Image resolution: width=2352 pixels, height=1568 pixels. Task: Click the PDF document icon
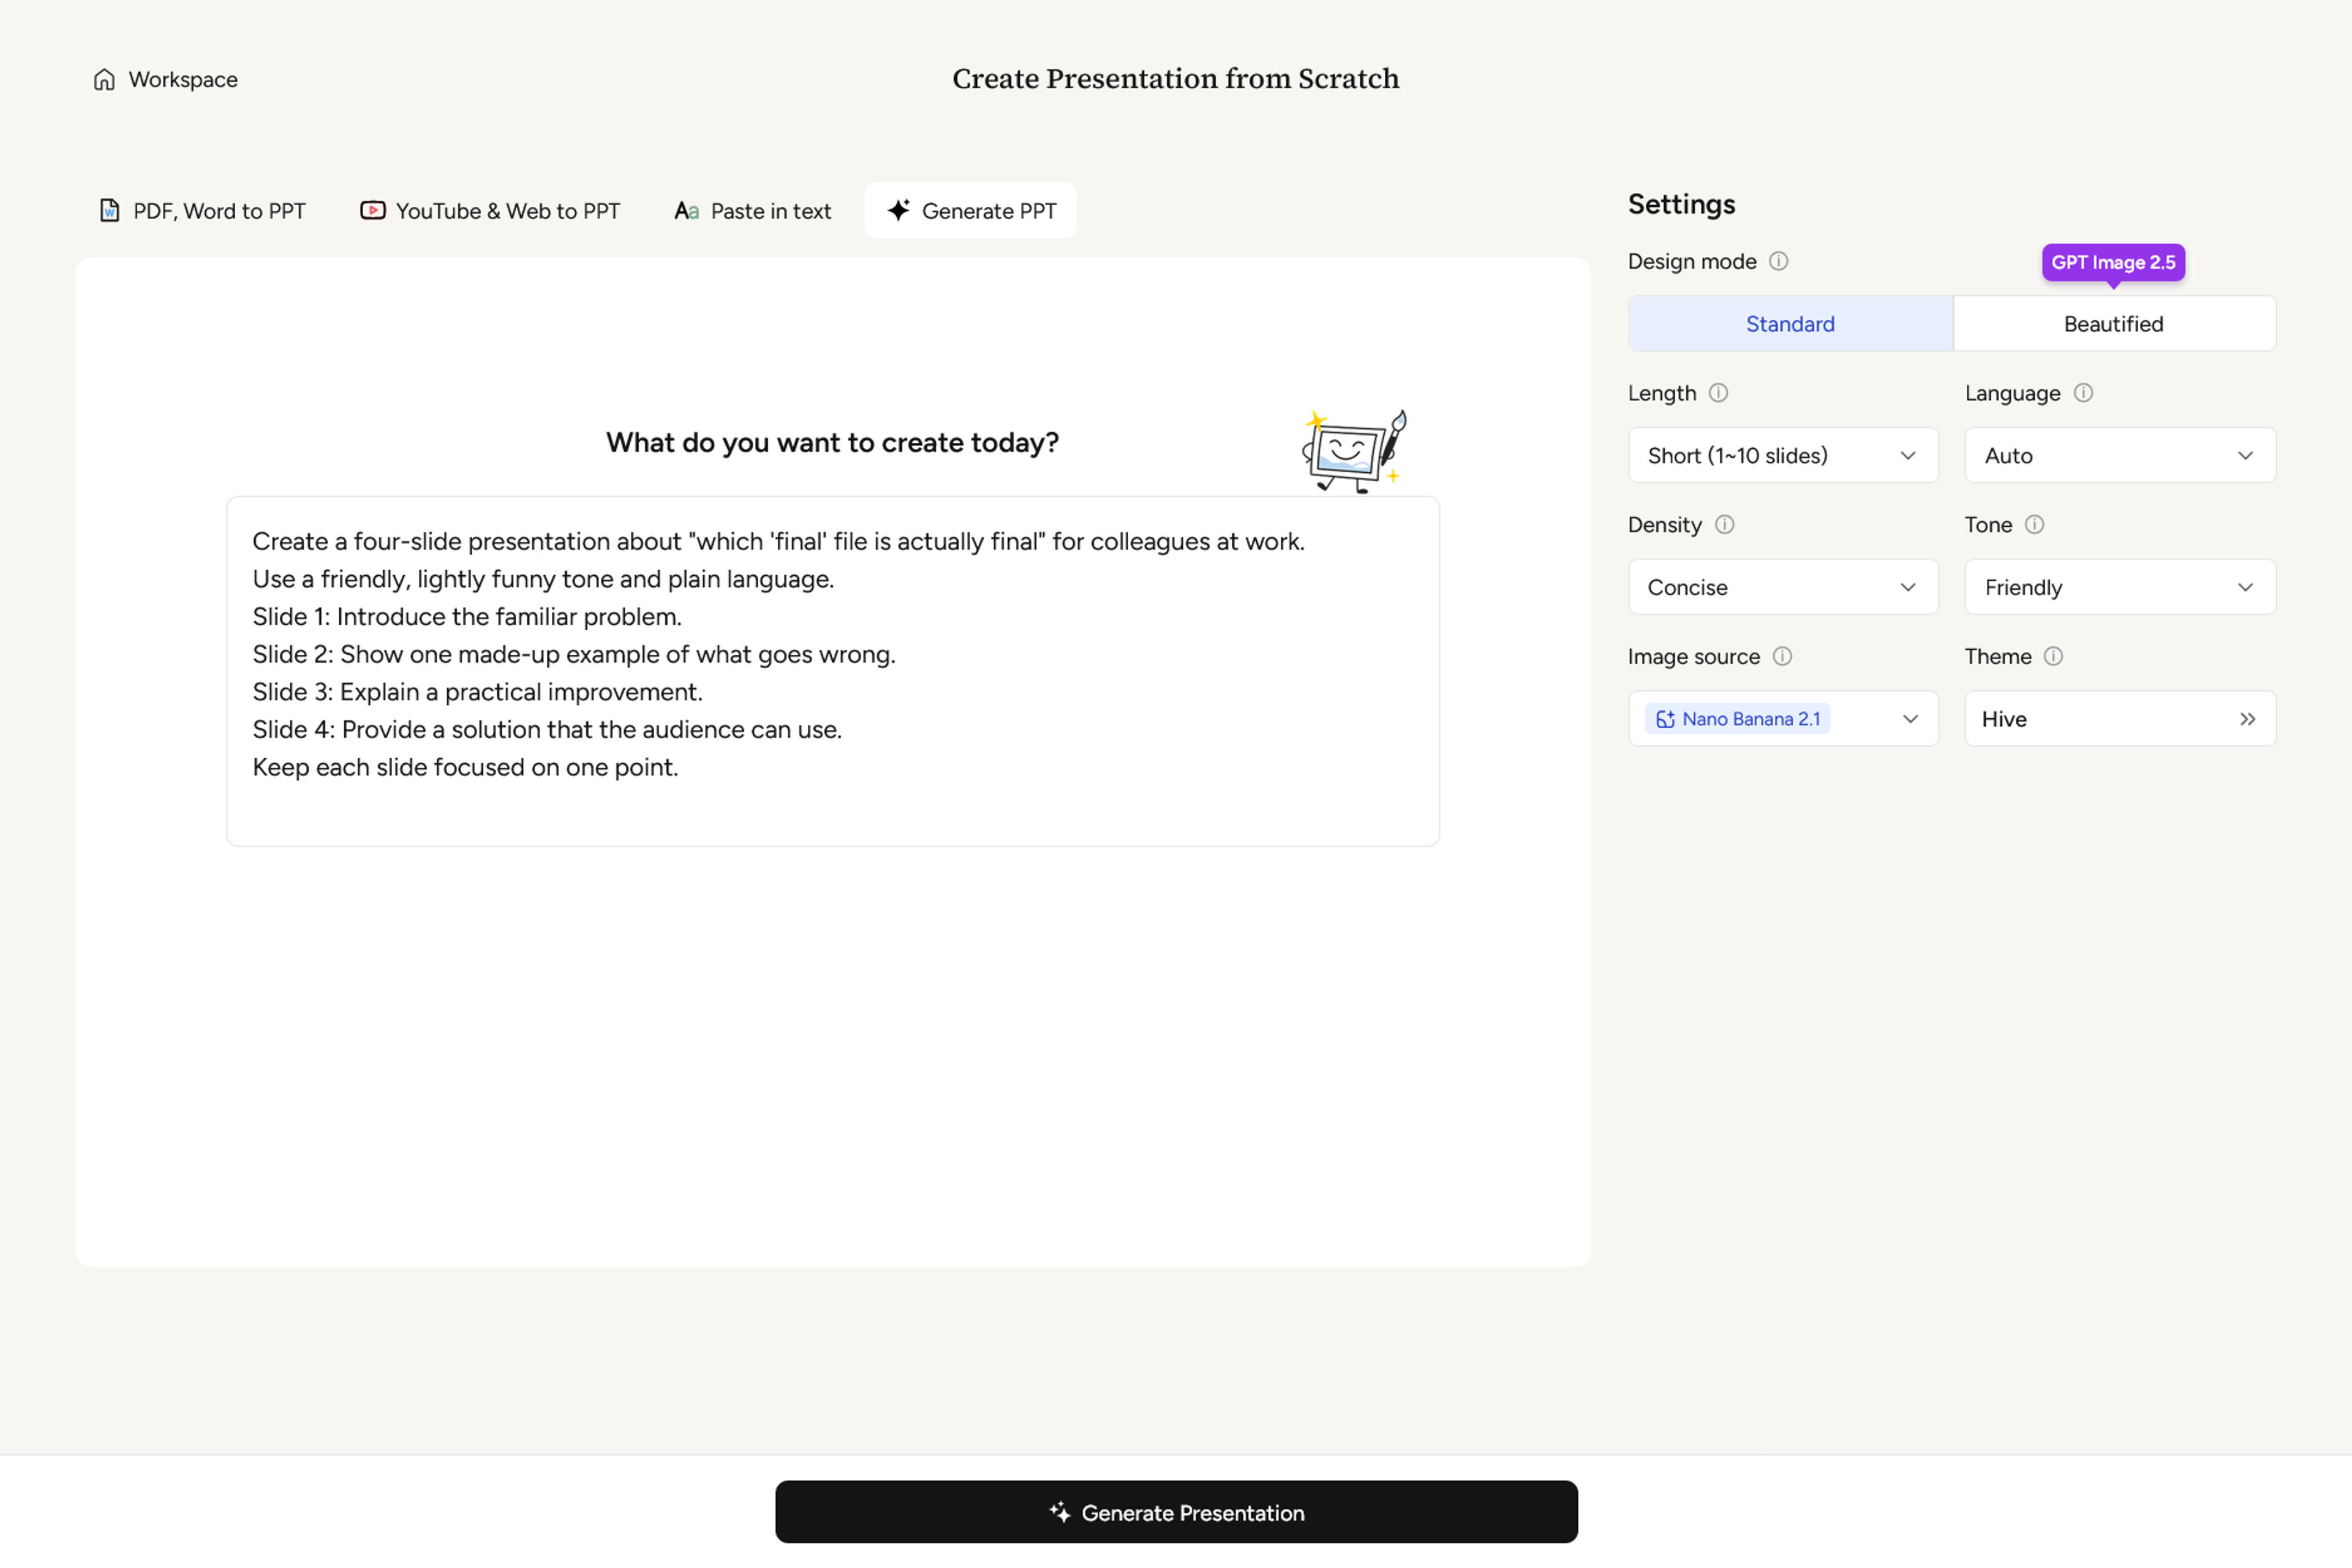coord(109,211)
